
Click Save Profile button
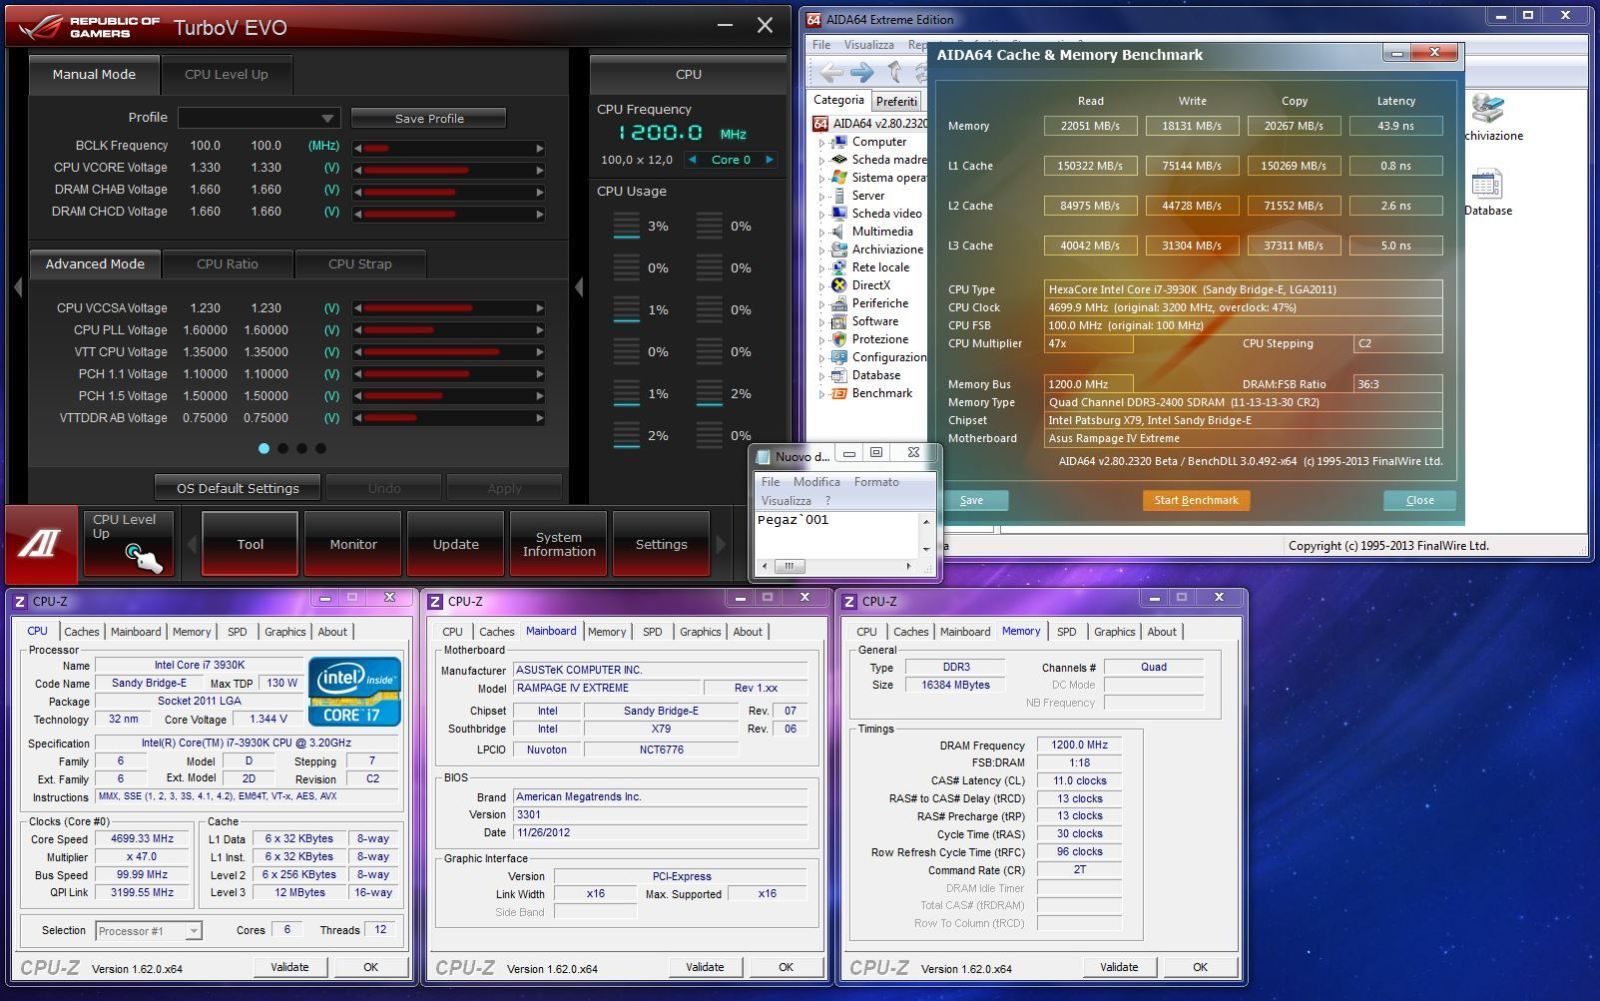[x=429, y=118]
